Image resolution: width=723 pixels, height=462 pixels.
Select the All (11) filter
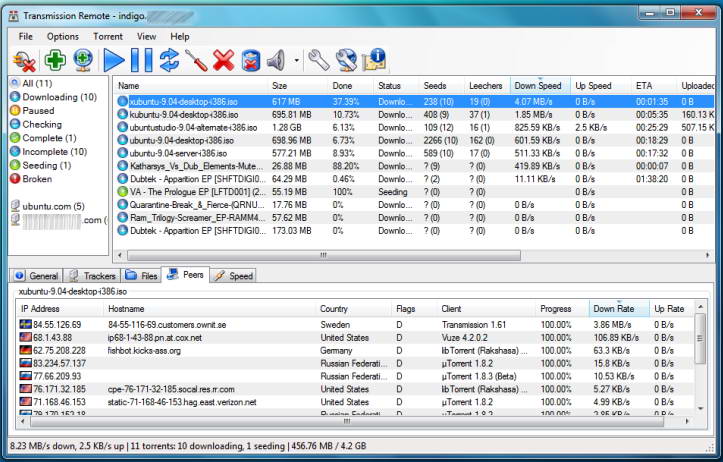click(x=31, y=83)
